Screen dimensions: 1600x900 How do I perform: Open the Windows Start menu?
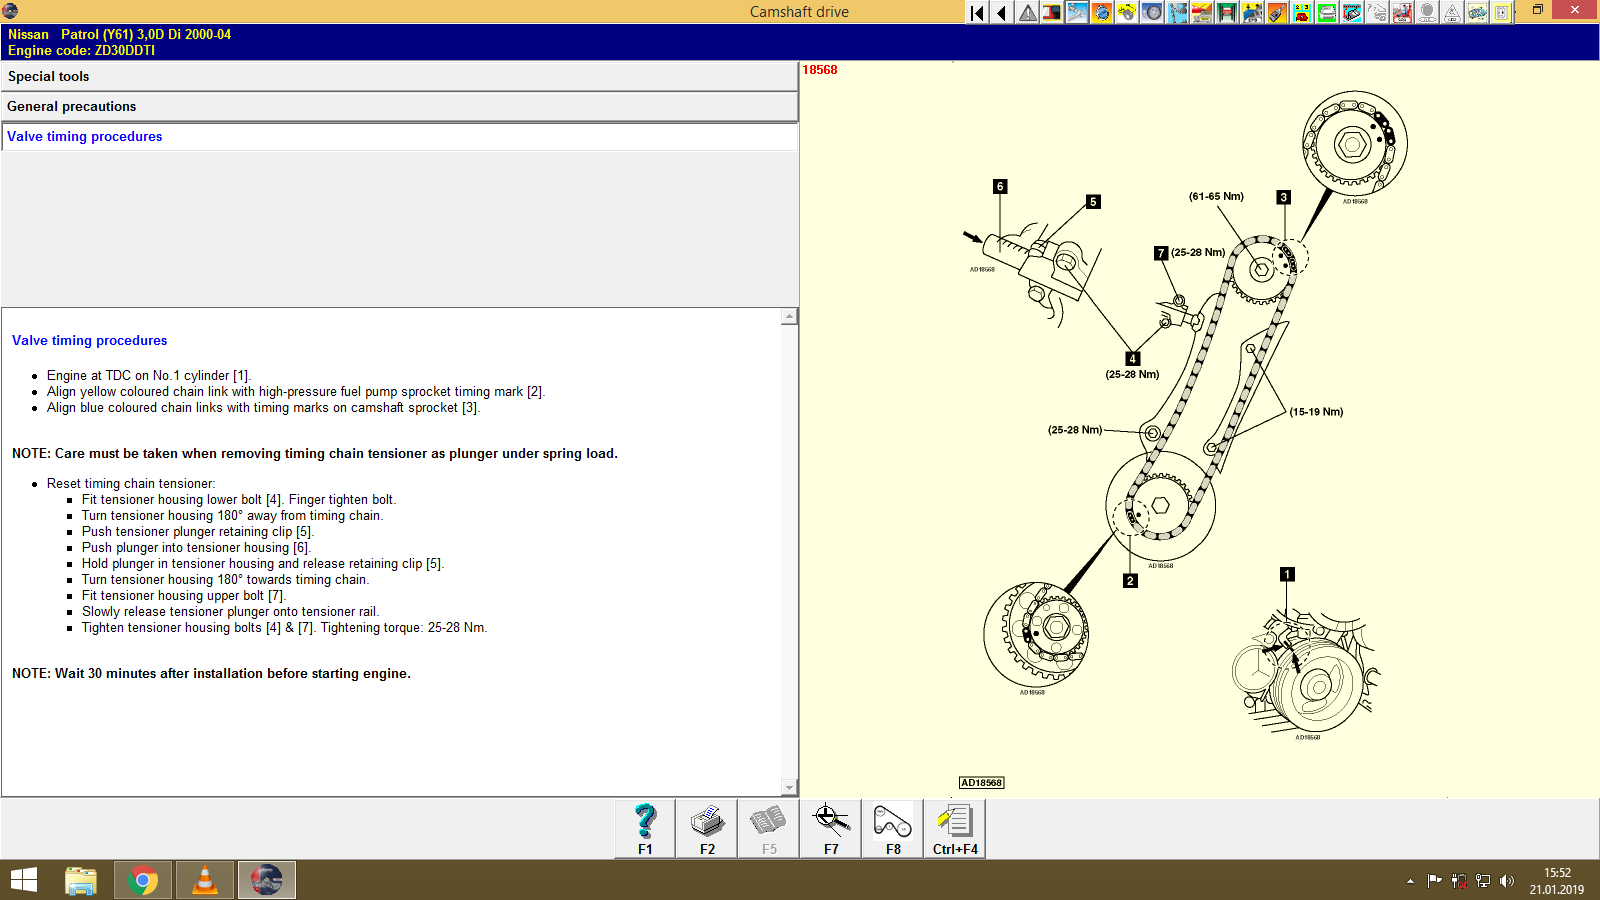click(x=22, y=880)
